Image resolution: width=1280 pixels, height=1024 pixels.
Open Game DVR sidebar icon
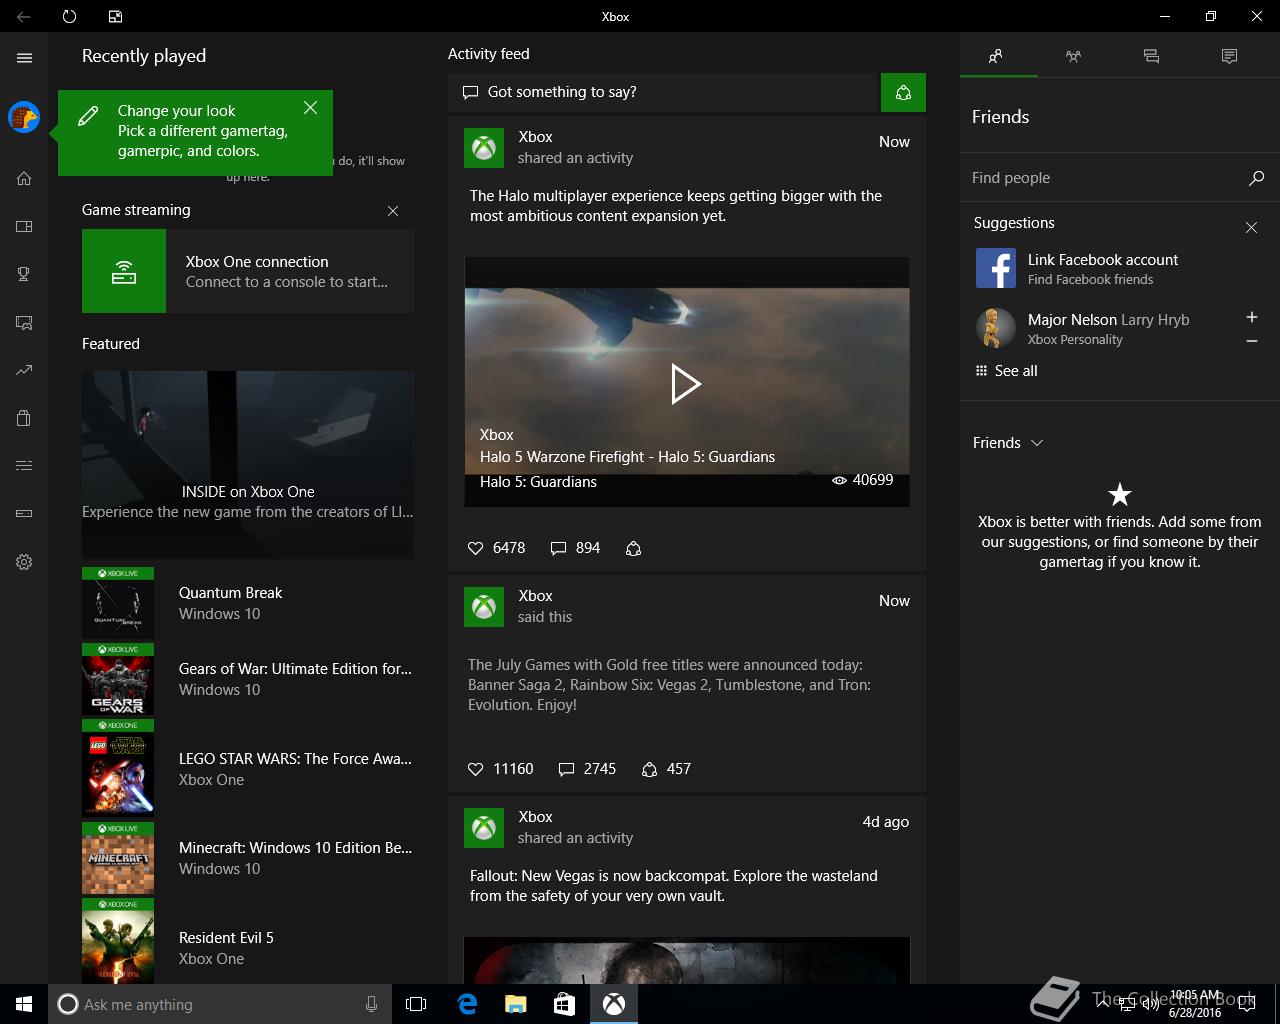point(24,322)
